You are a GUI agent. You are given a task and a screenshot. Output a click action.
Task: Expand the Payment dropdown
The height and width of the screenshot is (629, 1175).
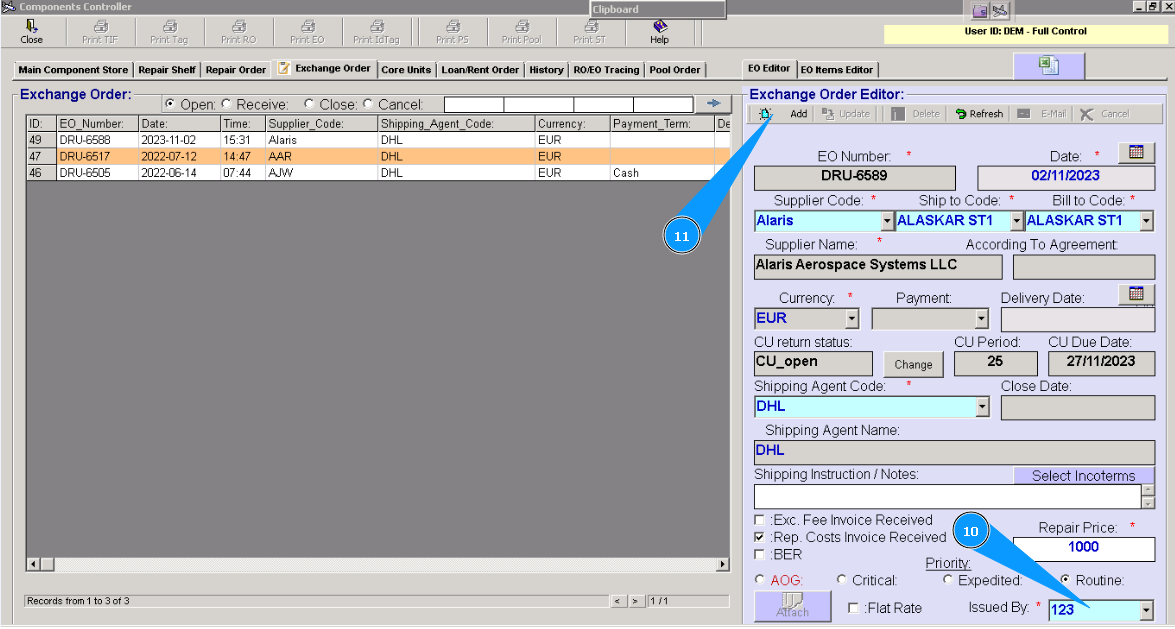tap(982, 319)
